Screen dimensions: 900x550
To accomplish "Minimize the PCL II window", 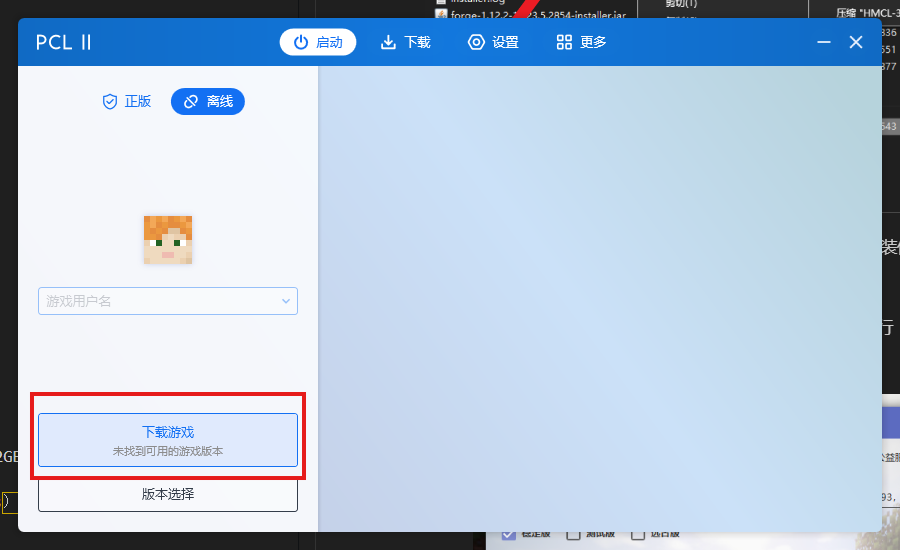I will [x=824, y=42].
